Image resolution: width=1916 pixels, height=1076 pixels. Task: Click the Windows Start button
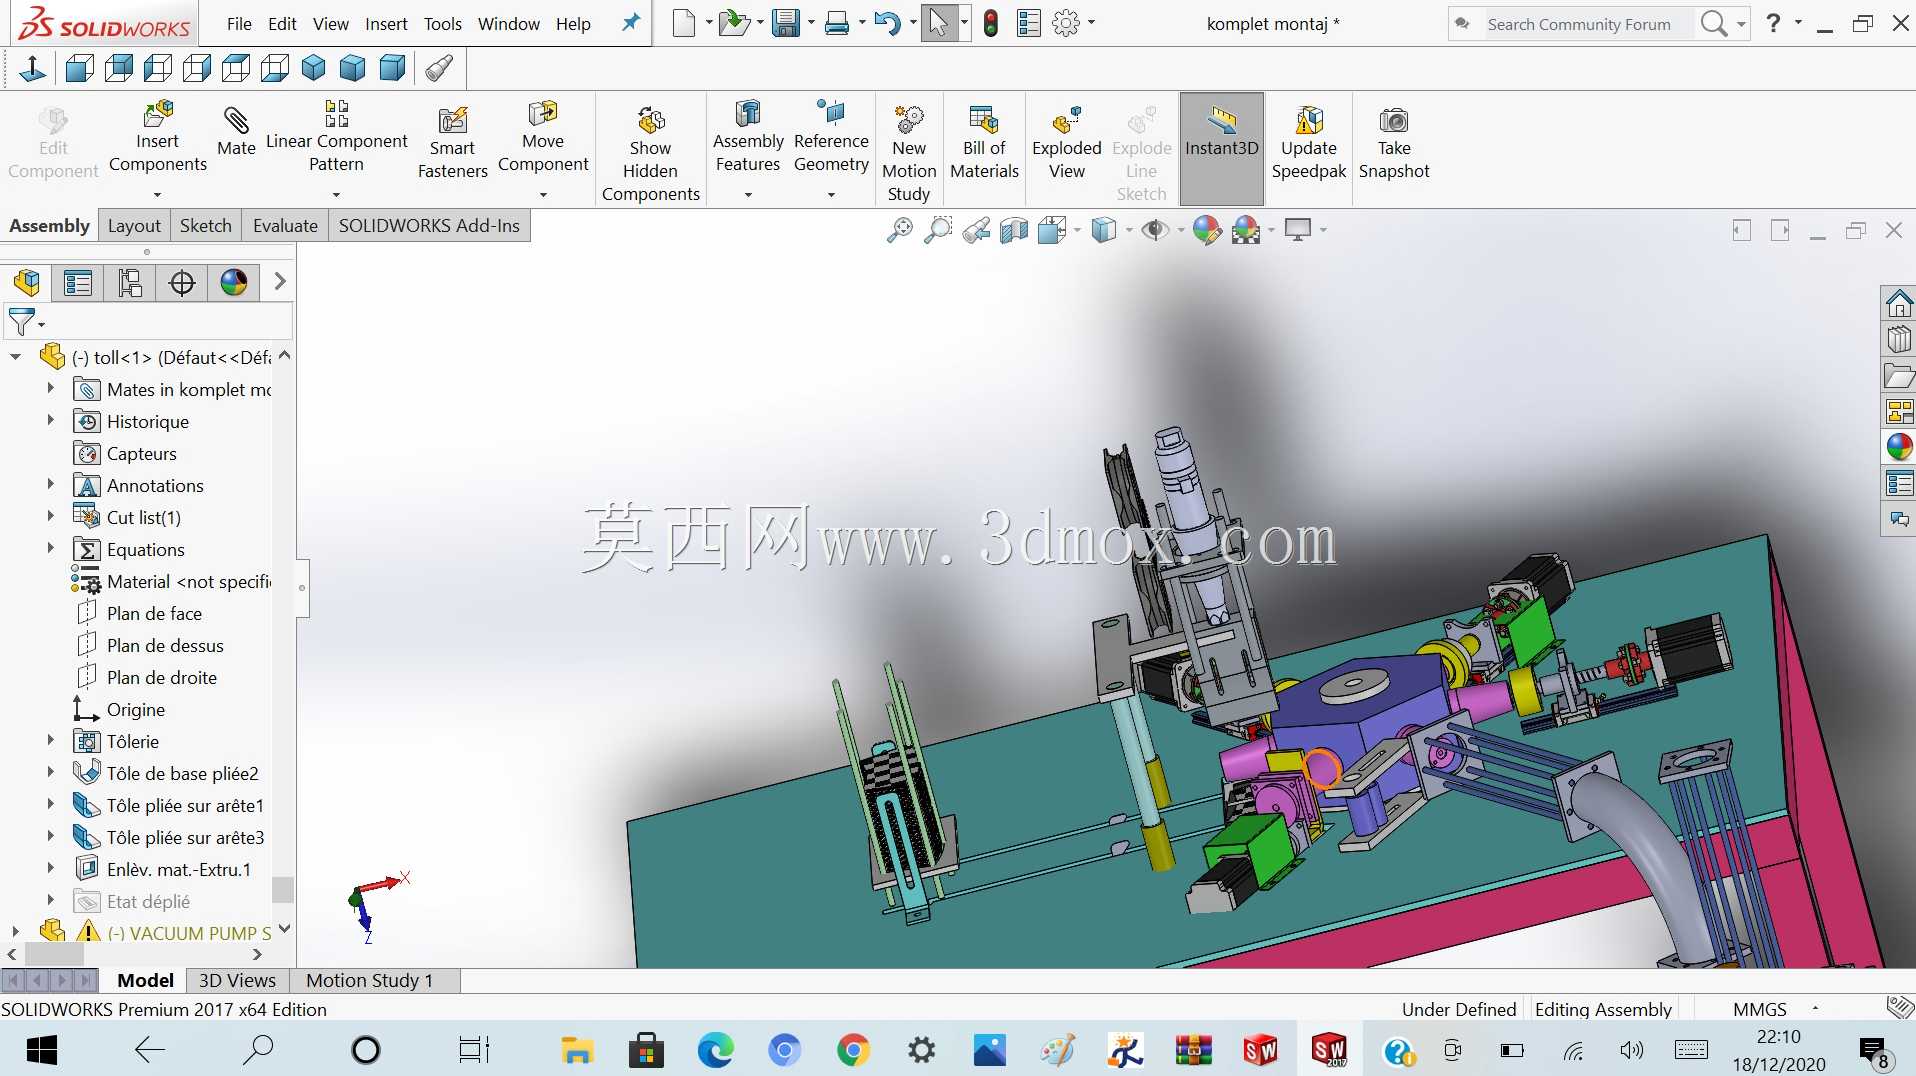42,1050
